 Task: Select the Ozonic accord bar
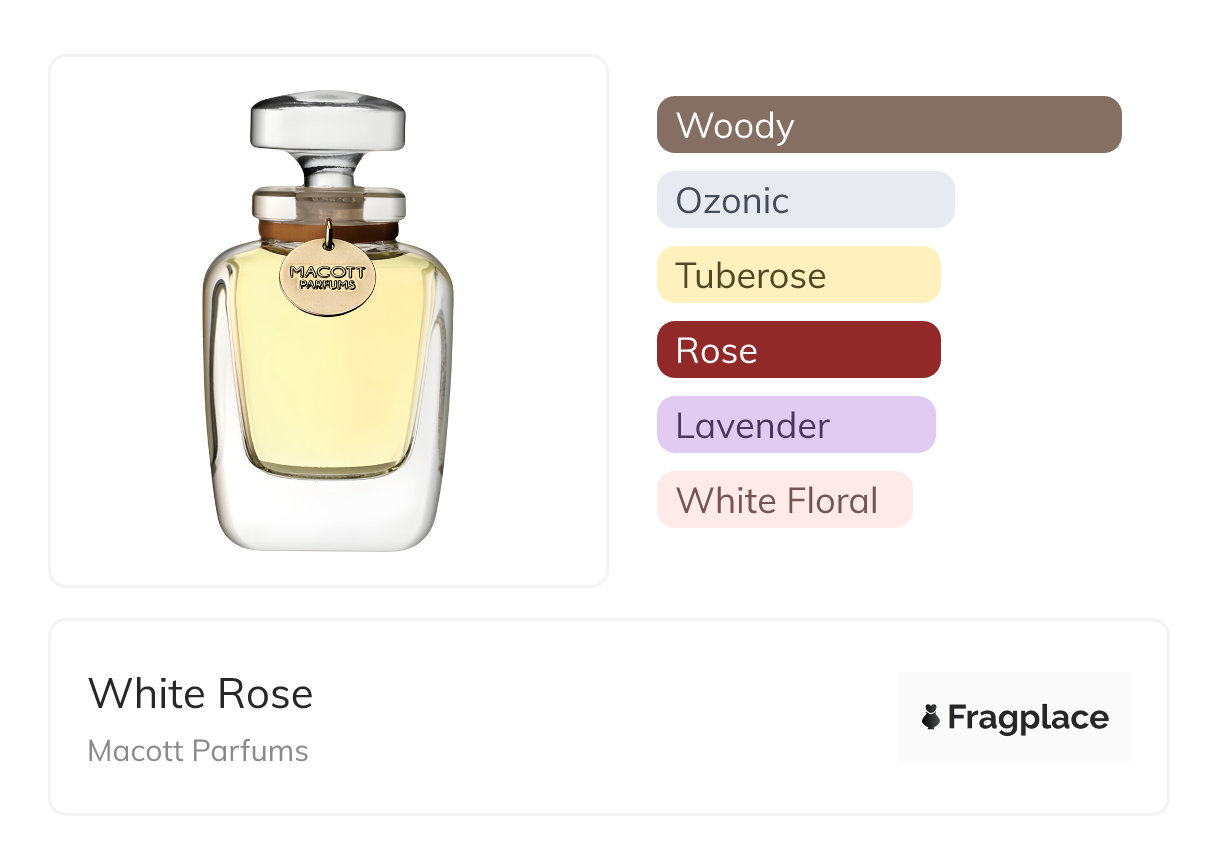(x=805, y=200)
